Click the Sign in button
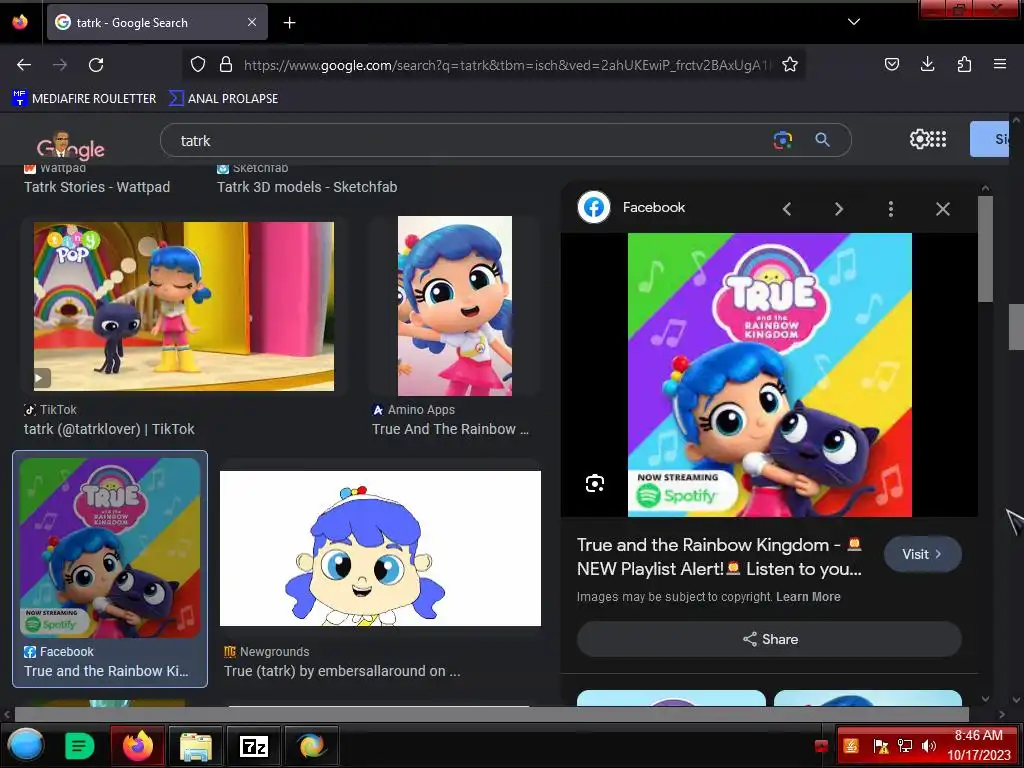This screenshot has height=768, width=1024. click(989, 139)
